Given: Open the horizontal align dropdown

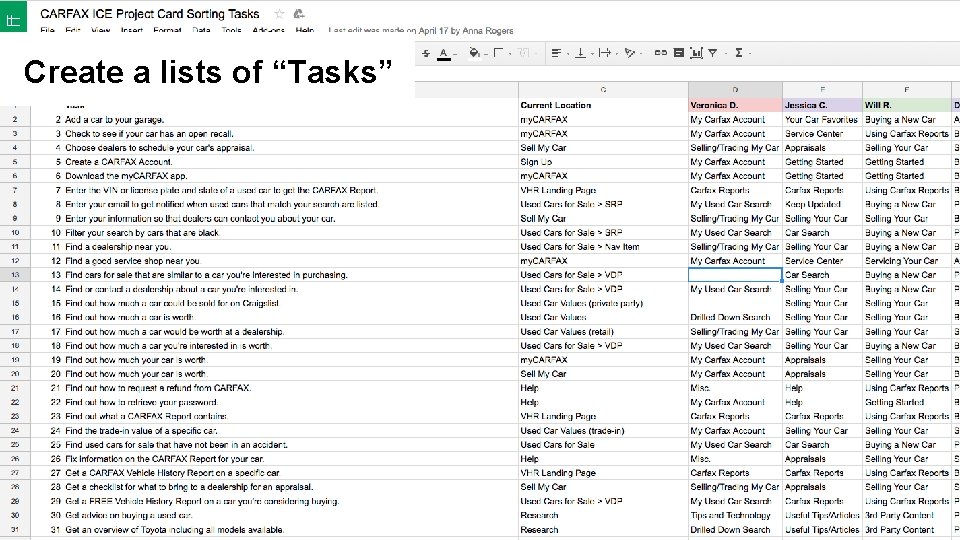Looking at the screenshot, I should click(557, 53).
